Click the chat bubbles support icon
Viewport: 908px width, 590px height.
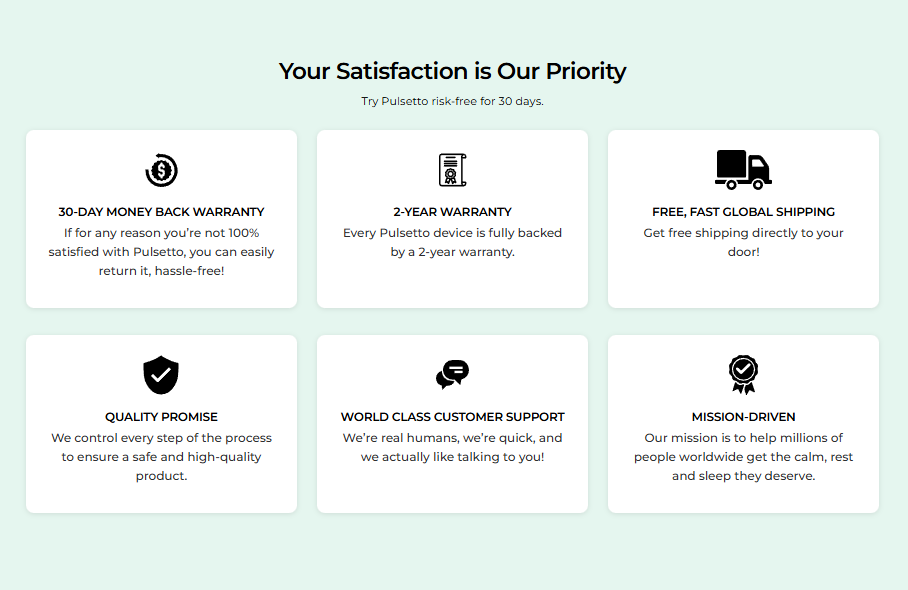click(452, 375)
